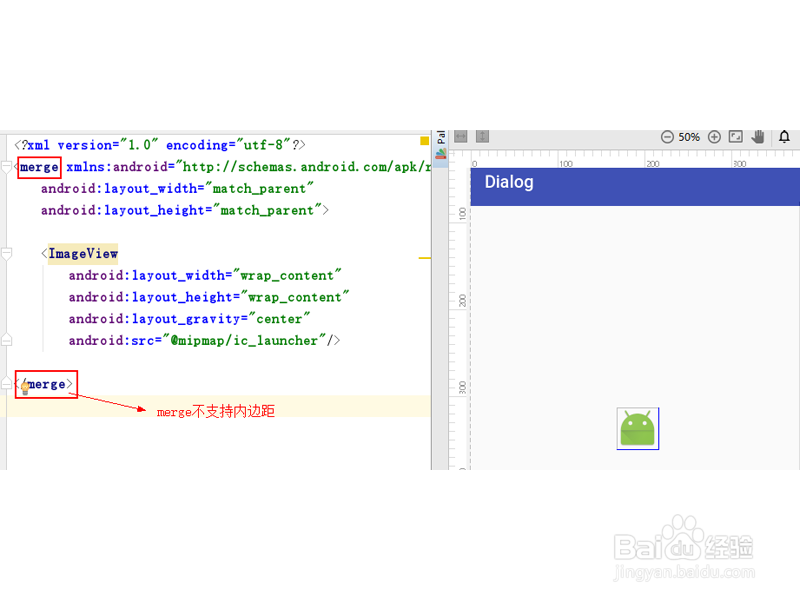Collapse the opening merge tag fold
The height and width of the screenshot is (600, 800).
pyautogui.click(x=6, y=167)
